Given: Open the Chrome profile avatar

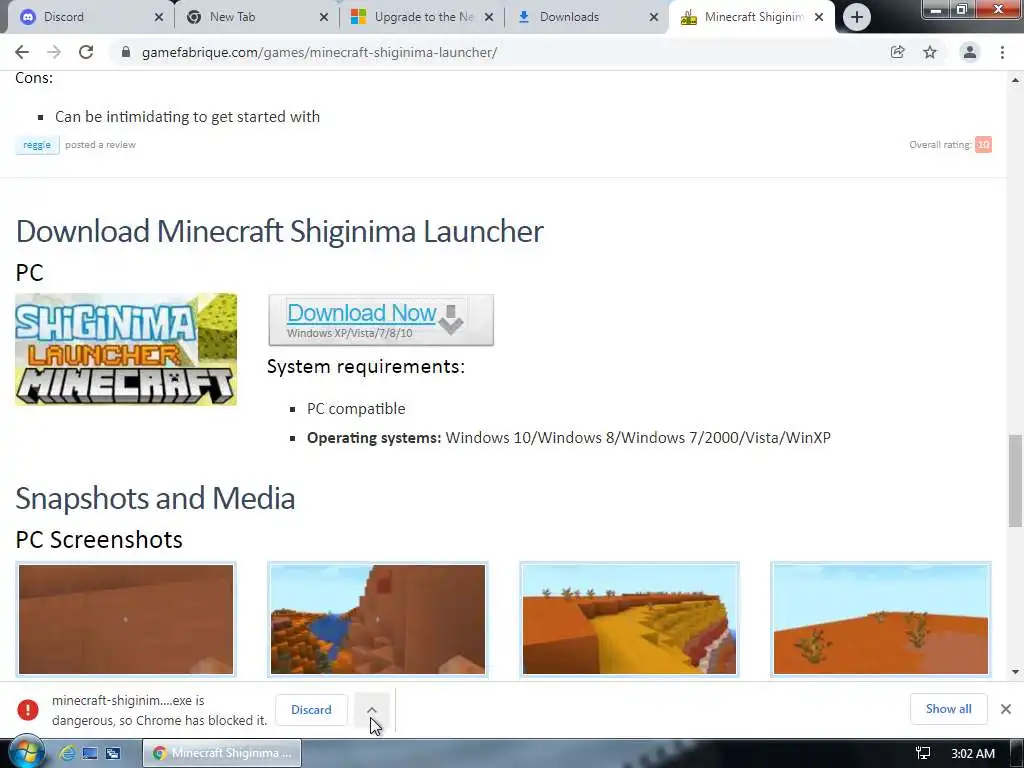Looking at the screenshot, I should click(970, 52).
